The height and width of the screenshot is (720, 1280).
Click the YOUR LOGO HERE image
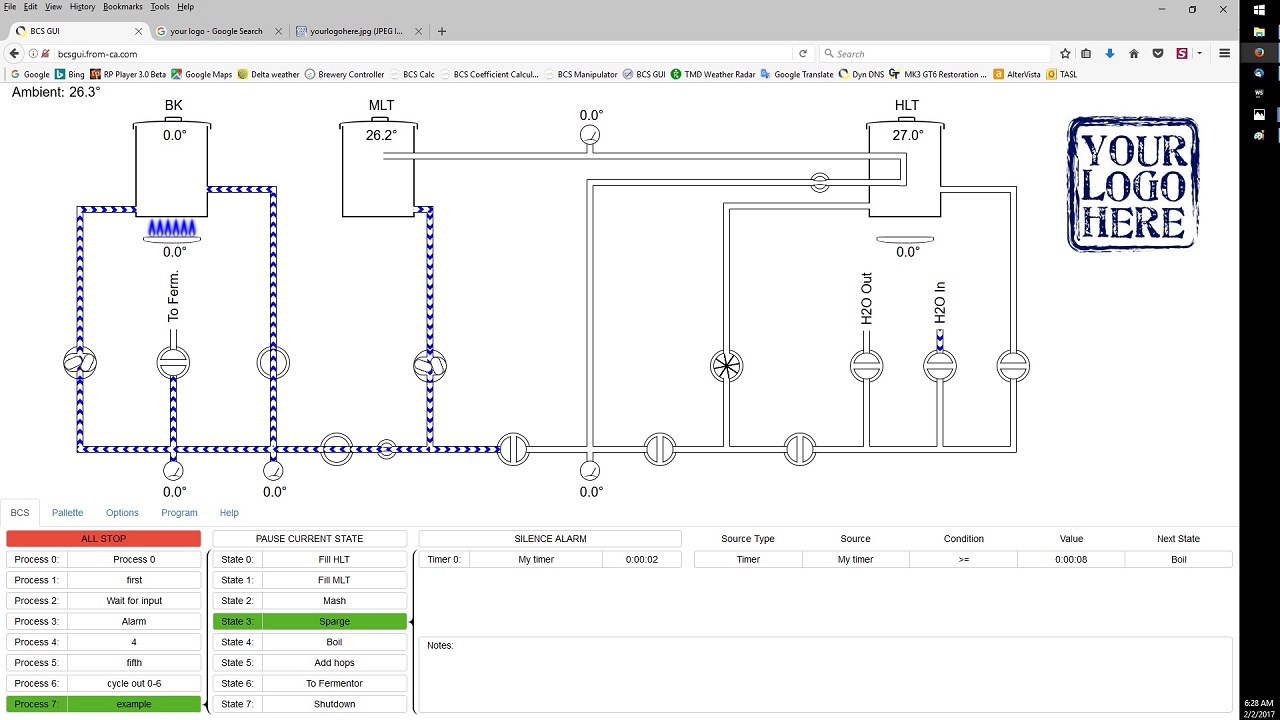[1133, 183]
